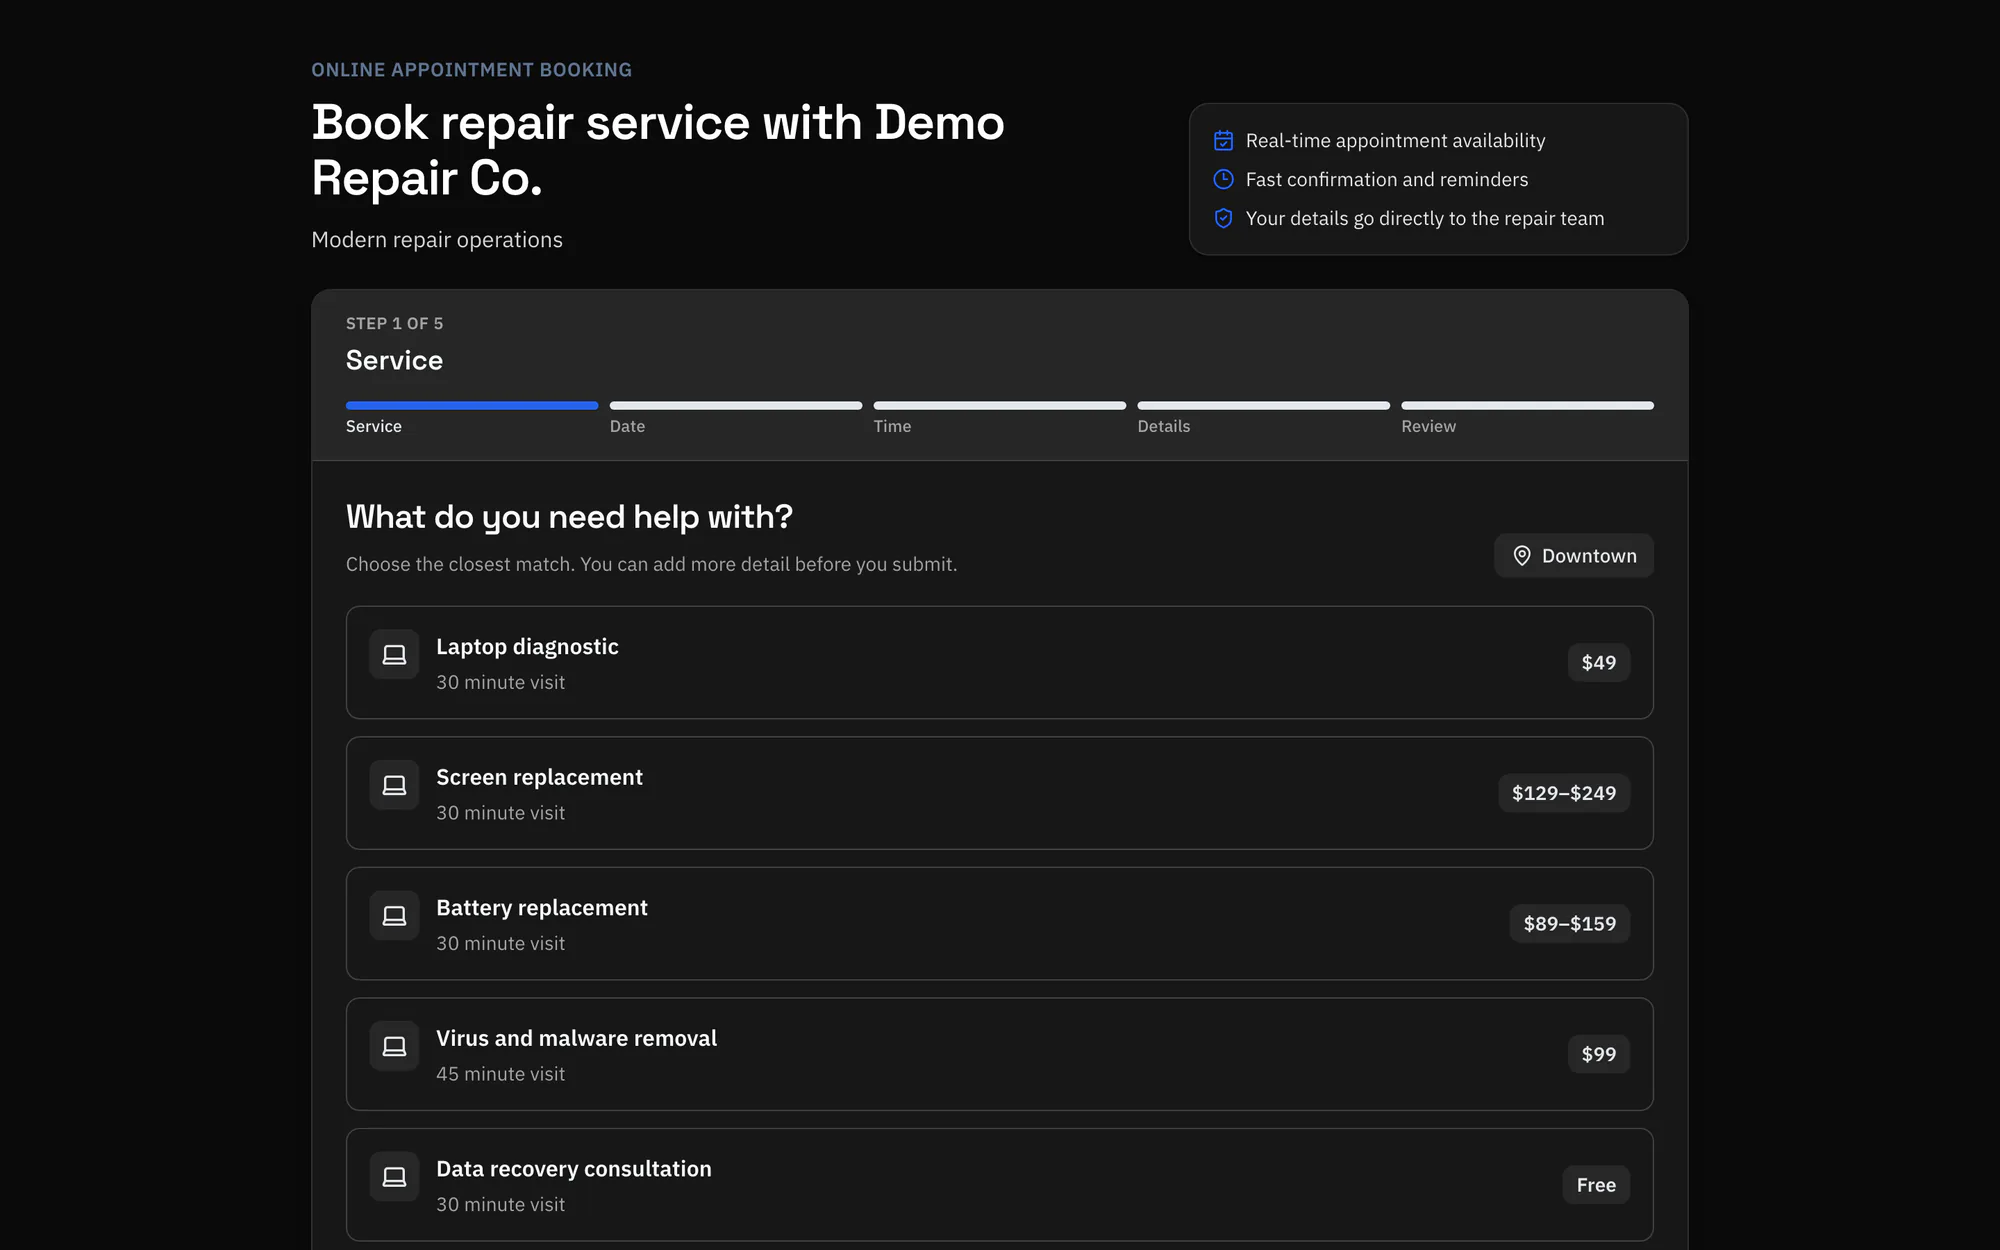
Task: Click the Online Appointment Booking label
Action: tap(471, 70)
